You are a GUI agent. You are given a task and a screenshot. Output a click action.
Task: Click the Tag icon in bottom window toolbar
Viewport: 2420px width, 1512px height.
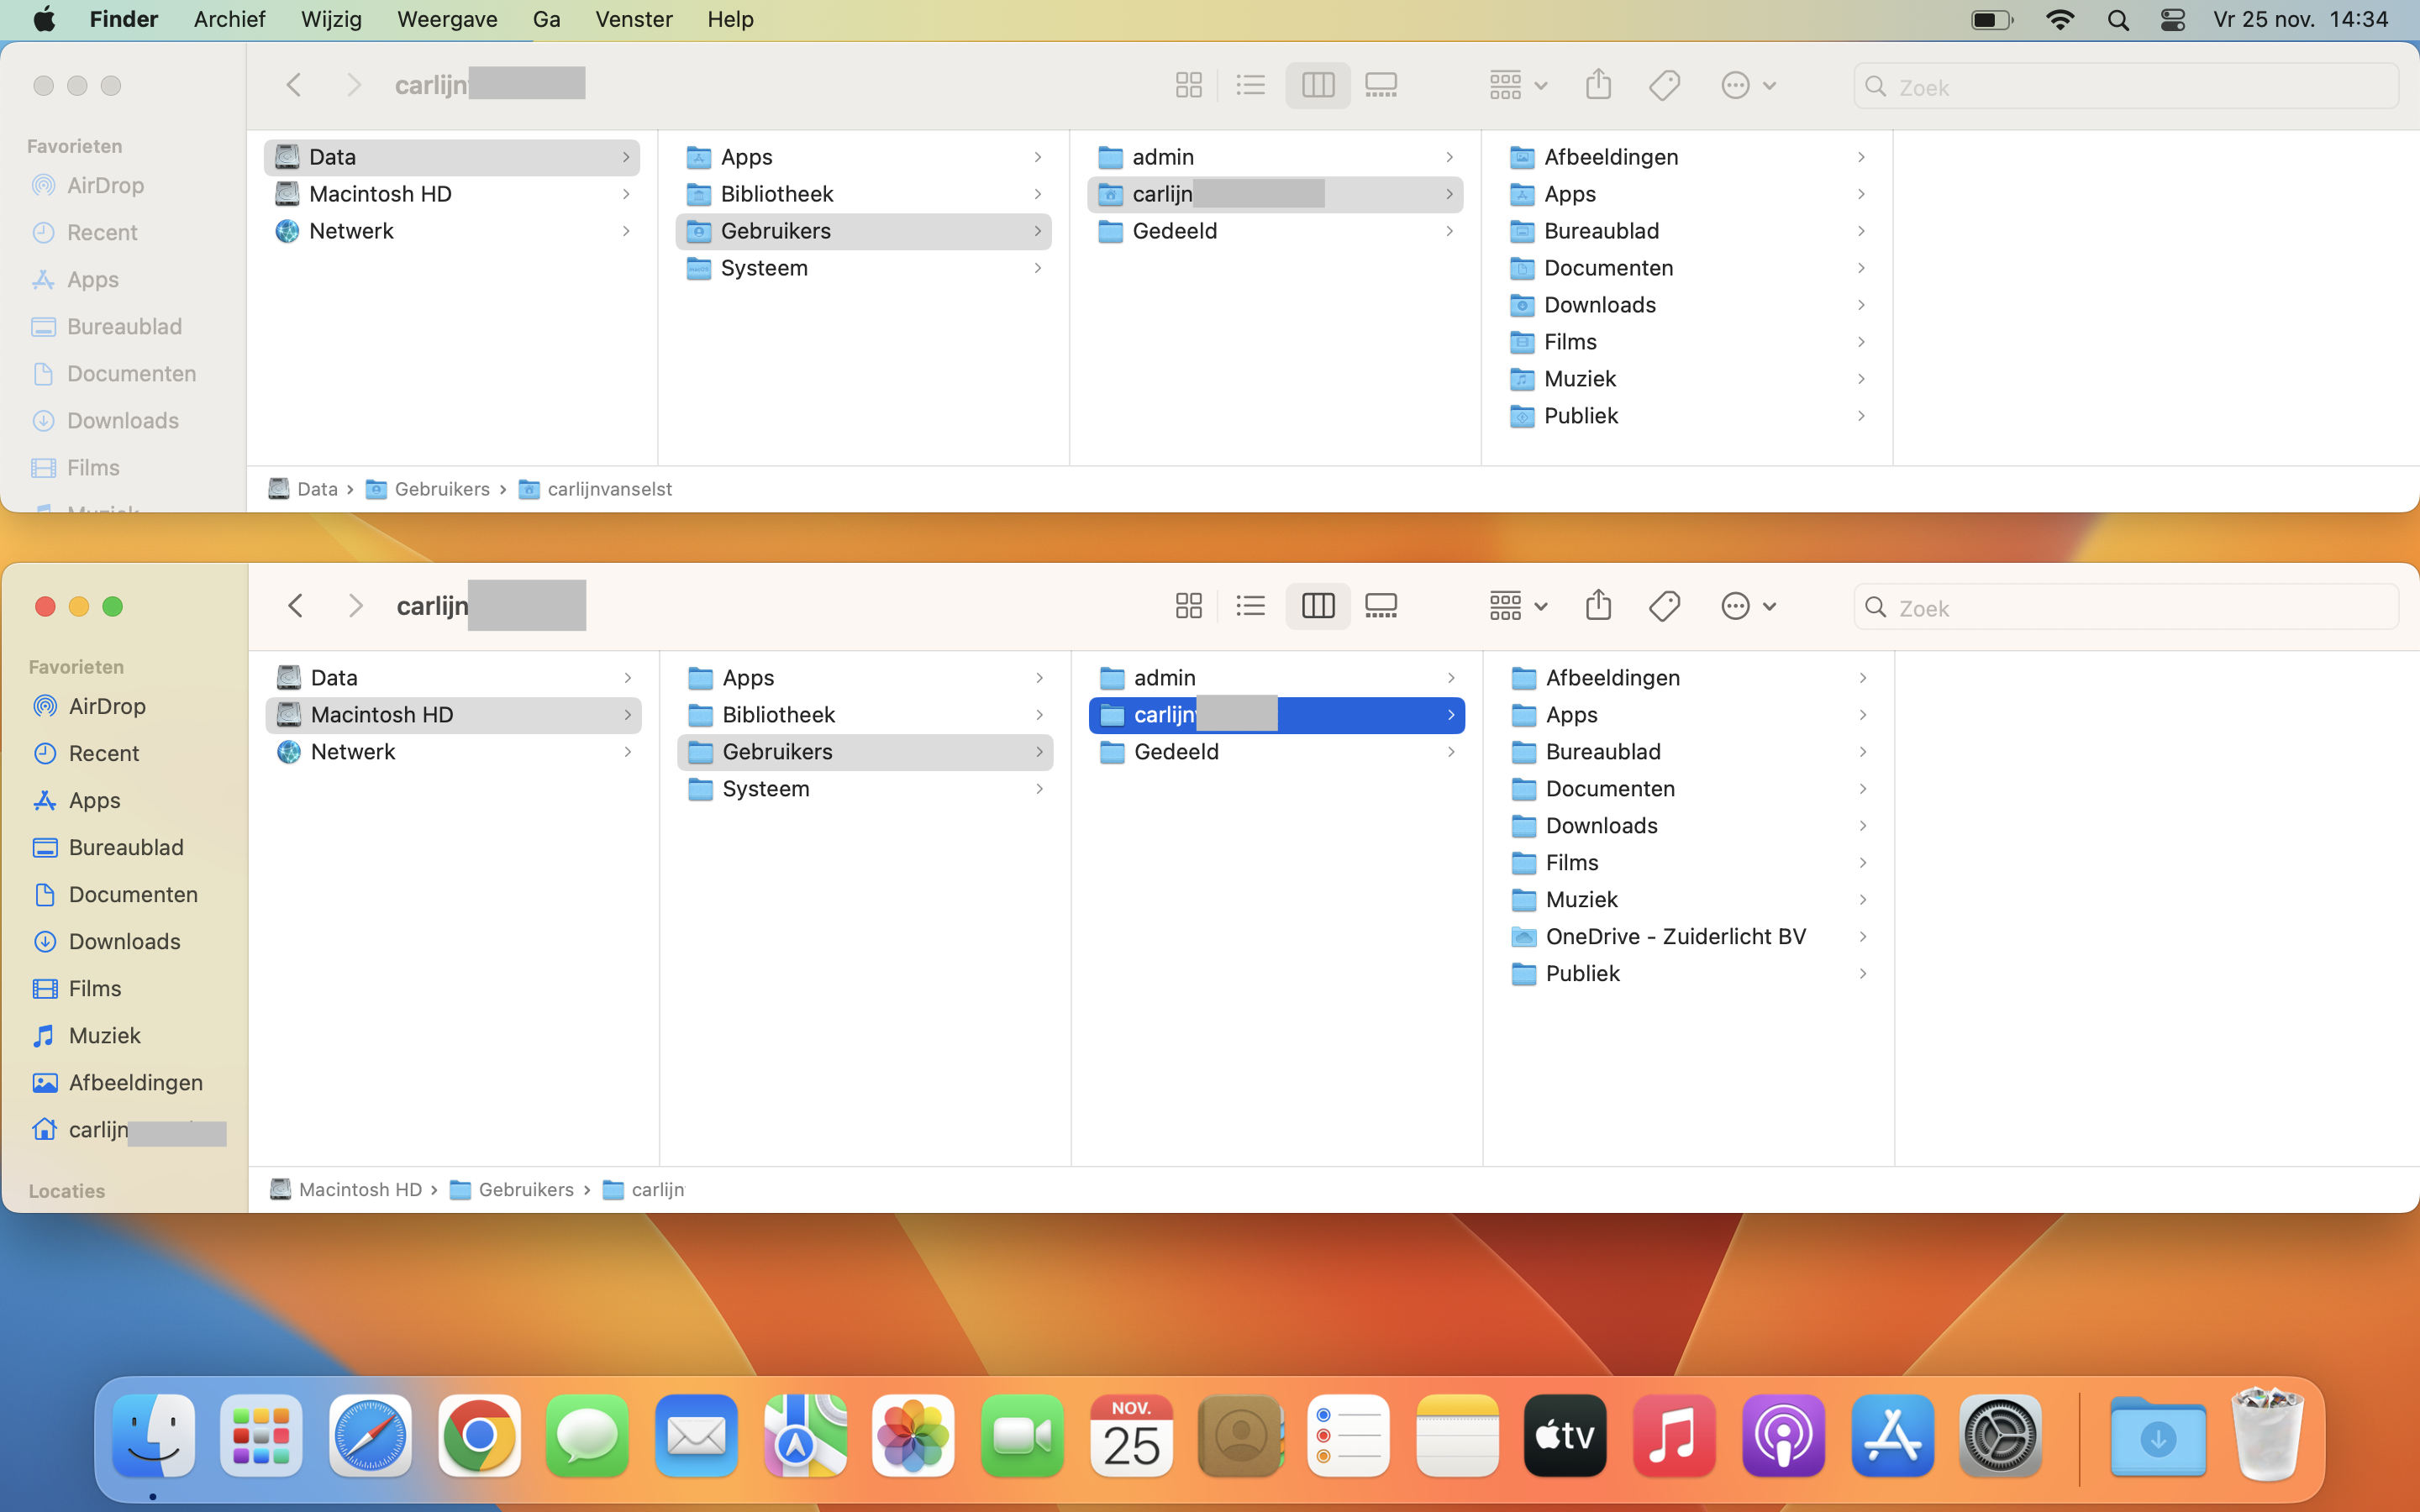(1664, 606)
